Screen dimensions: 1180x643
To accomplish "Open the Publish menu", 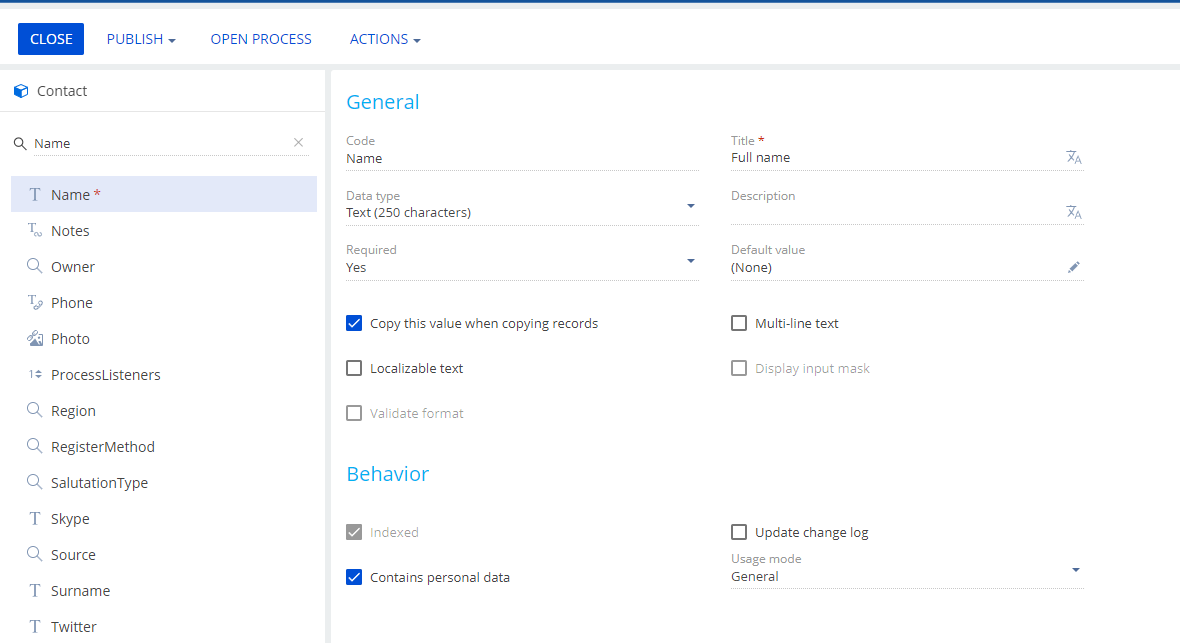I will tap(141, 39).
